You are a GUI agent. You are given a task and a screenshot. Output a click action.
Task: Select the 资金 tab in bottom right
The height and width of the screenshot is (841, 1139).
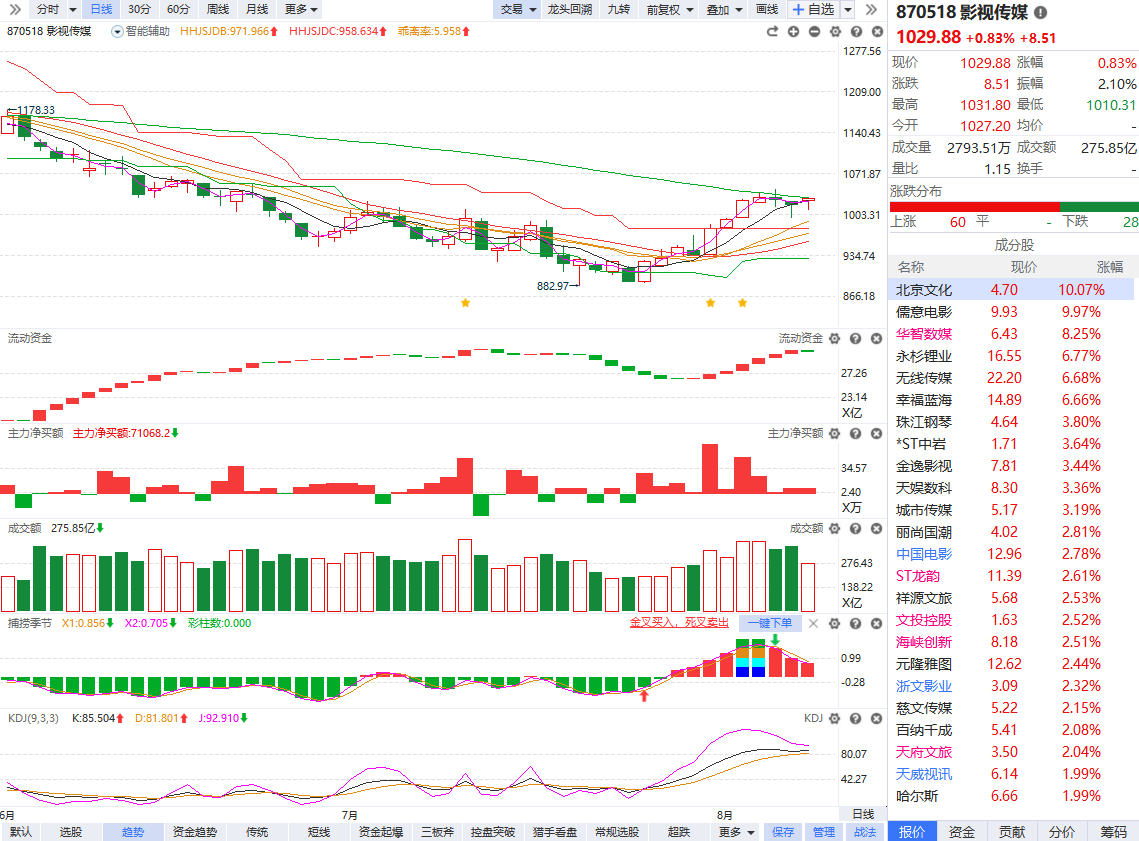(962, 832)
